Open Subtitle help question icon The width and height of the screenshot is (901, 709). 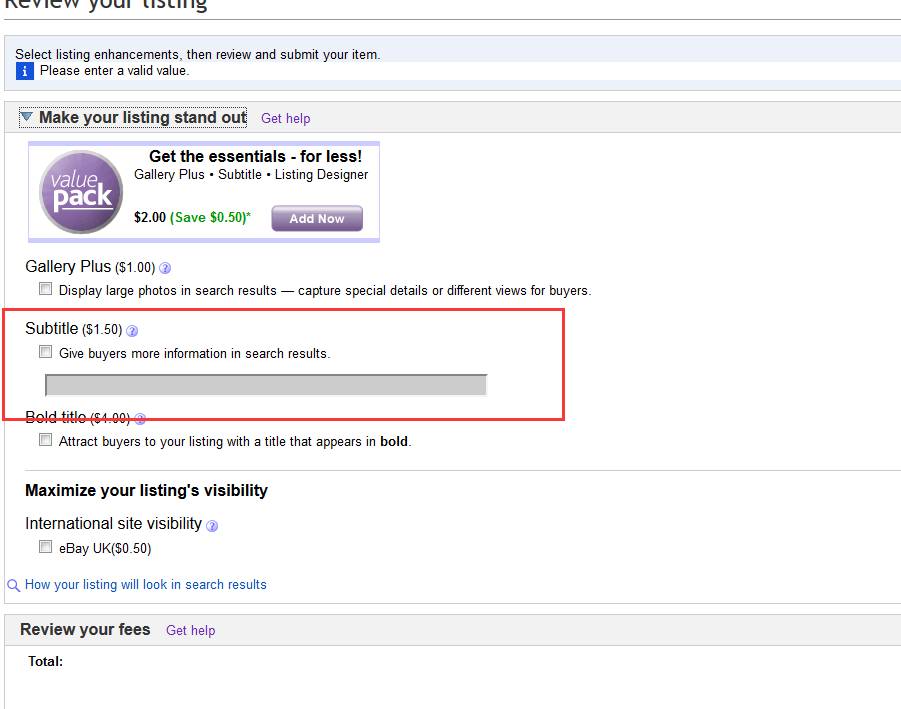(132, 330)
